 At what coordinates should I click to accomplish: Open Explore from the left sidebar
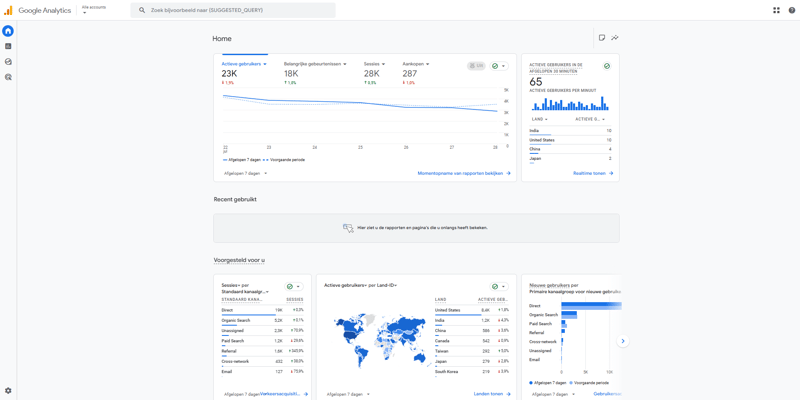(8, 62)
